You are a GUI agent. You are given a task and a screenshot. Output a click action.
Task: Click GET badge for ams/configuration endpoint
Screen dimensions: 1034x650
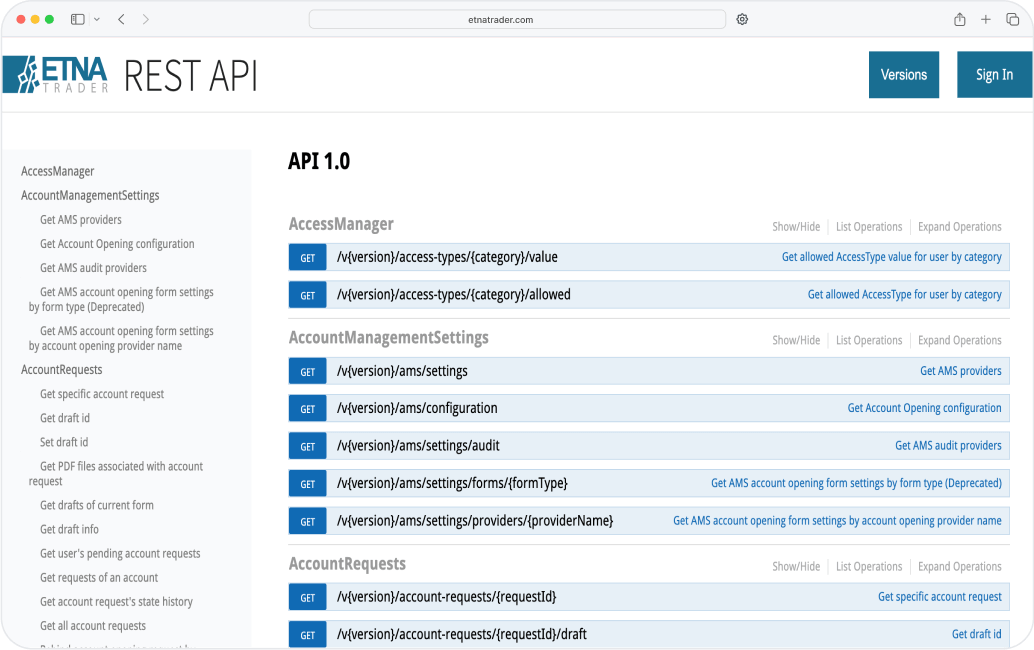point(307,409)
